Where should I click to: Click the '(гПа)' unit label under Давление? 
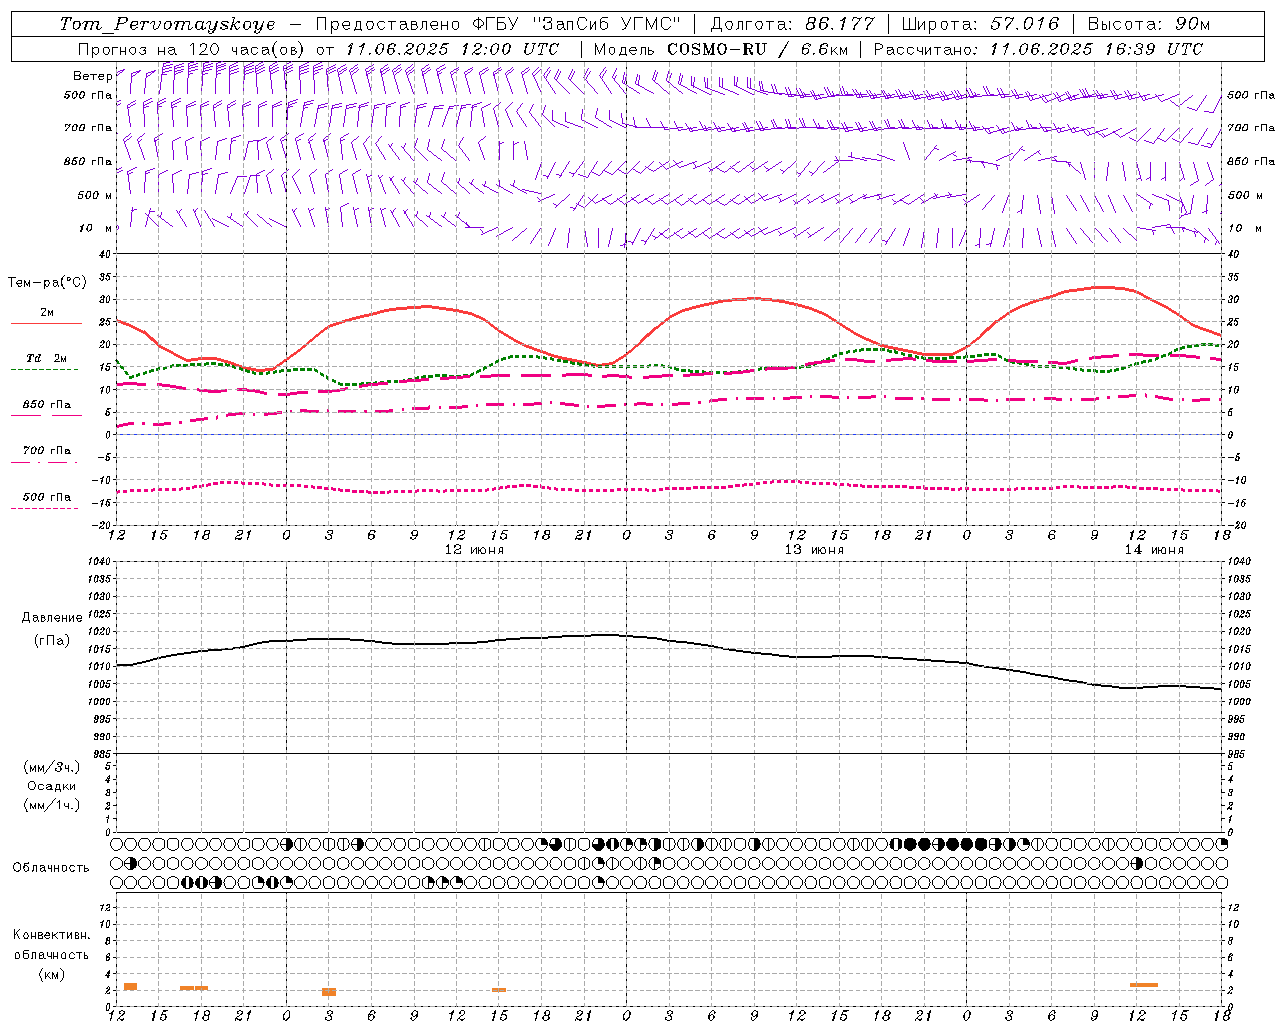[x=51, y=640]
